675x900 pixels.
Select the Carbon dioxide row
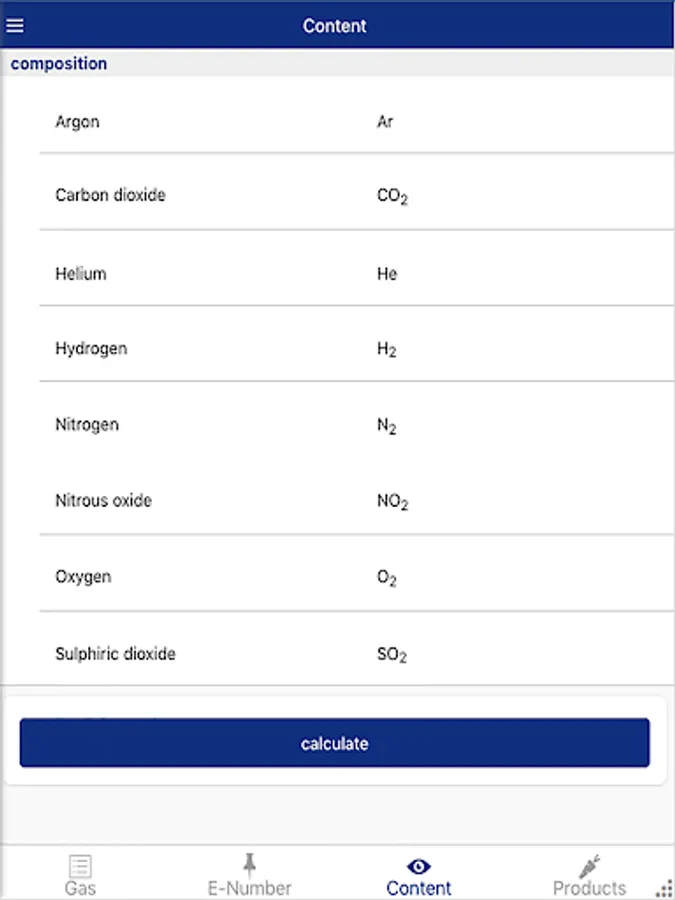point(338,195)
